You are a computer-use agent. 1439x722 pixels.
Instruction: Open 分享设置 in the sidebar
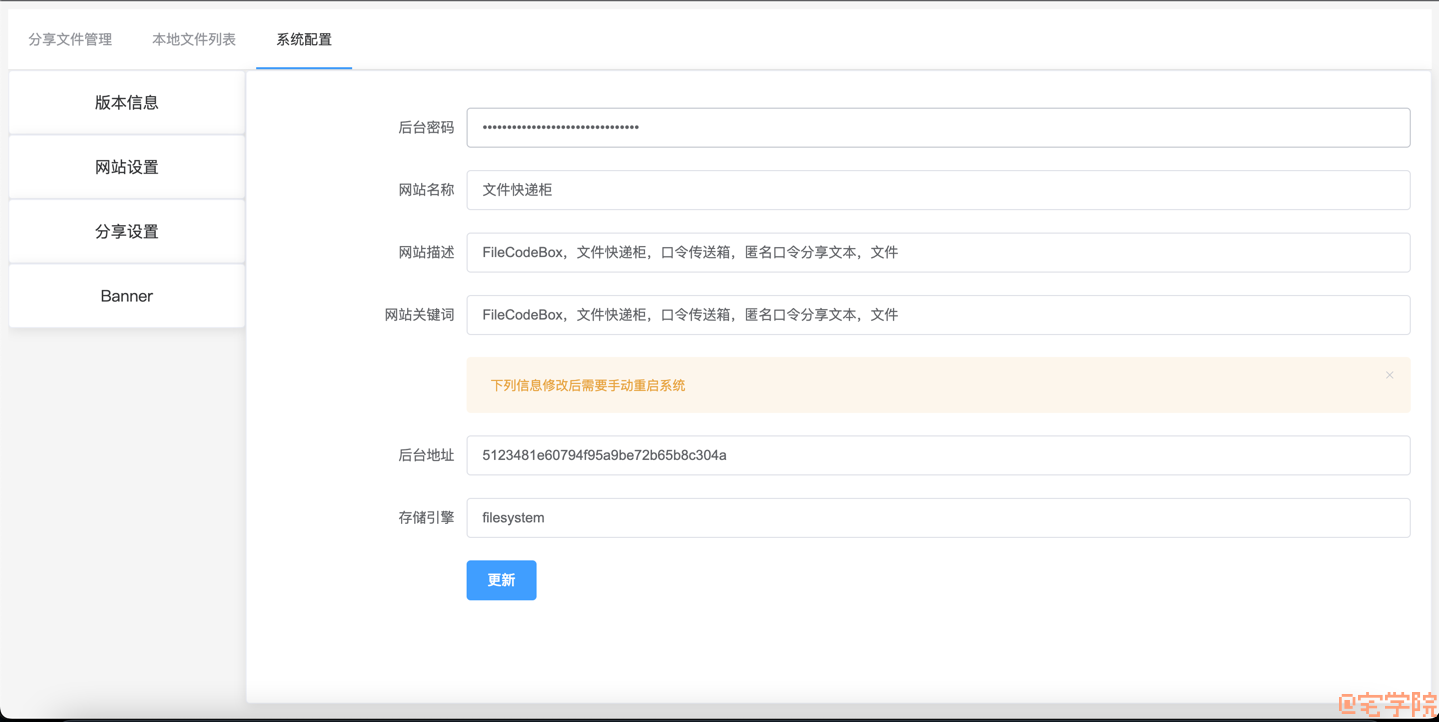(127, 232)
